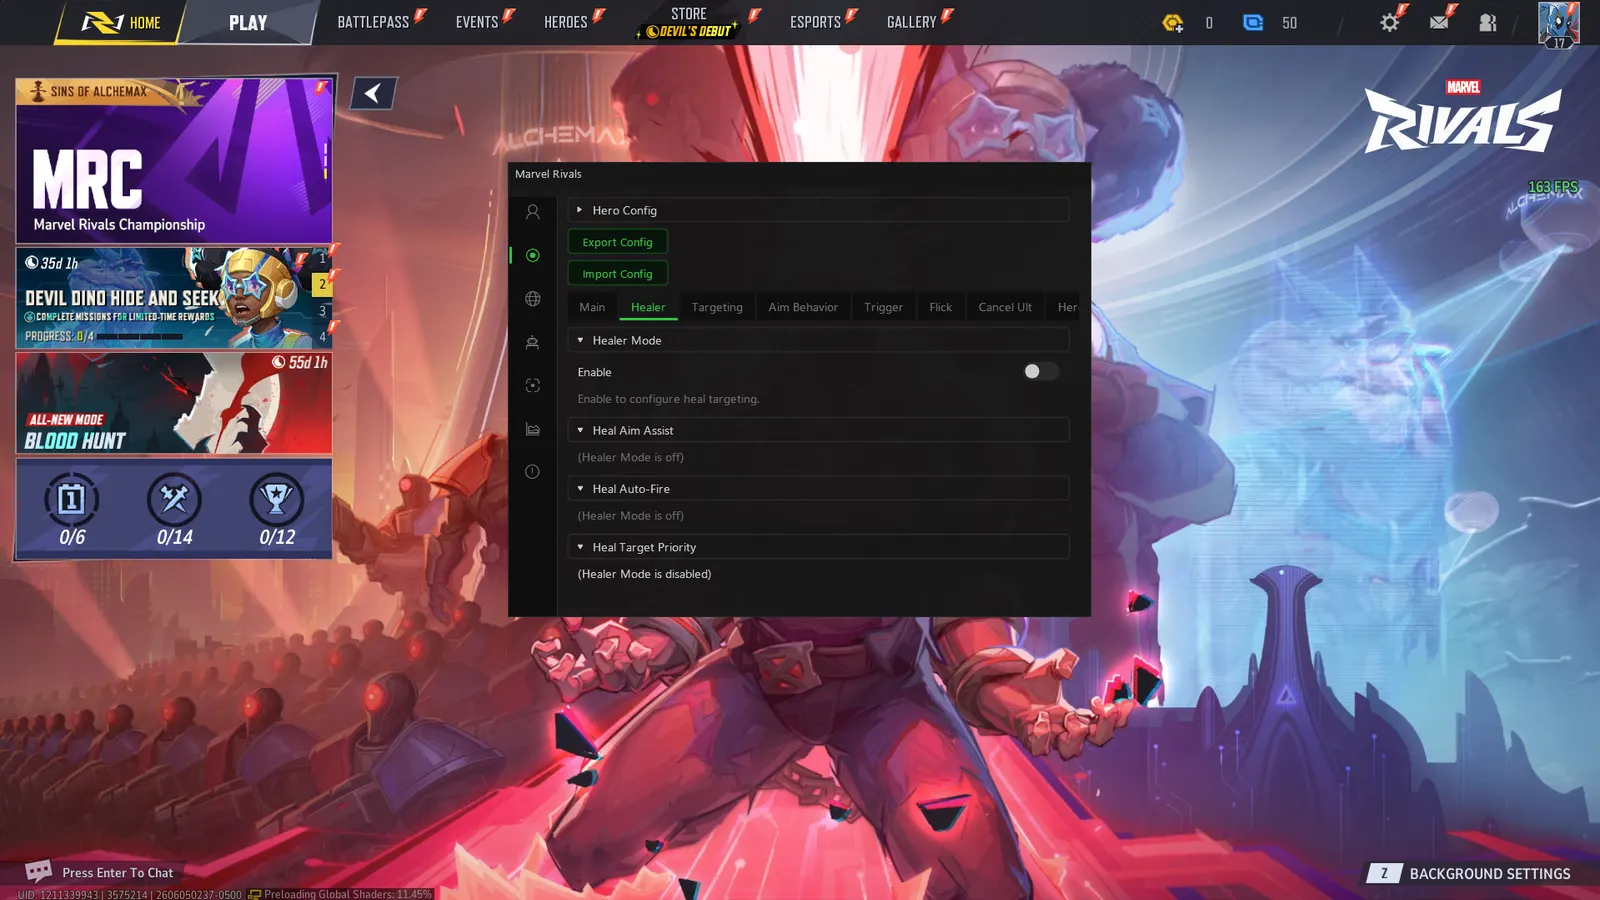Collapse the Heal Target Priority section
Viewport: 1600px width, 900px height.
(818, 547)
